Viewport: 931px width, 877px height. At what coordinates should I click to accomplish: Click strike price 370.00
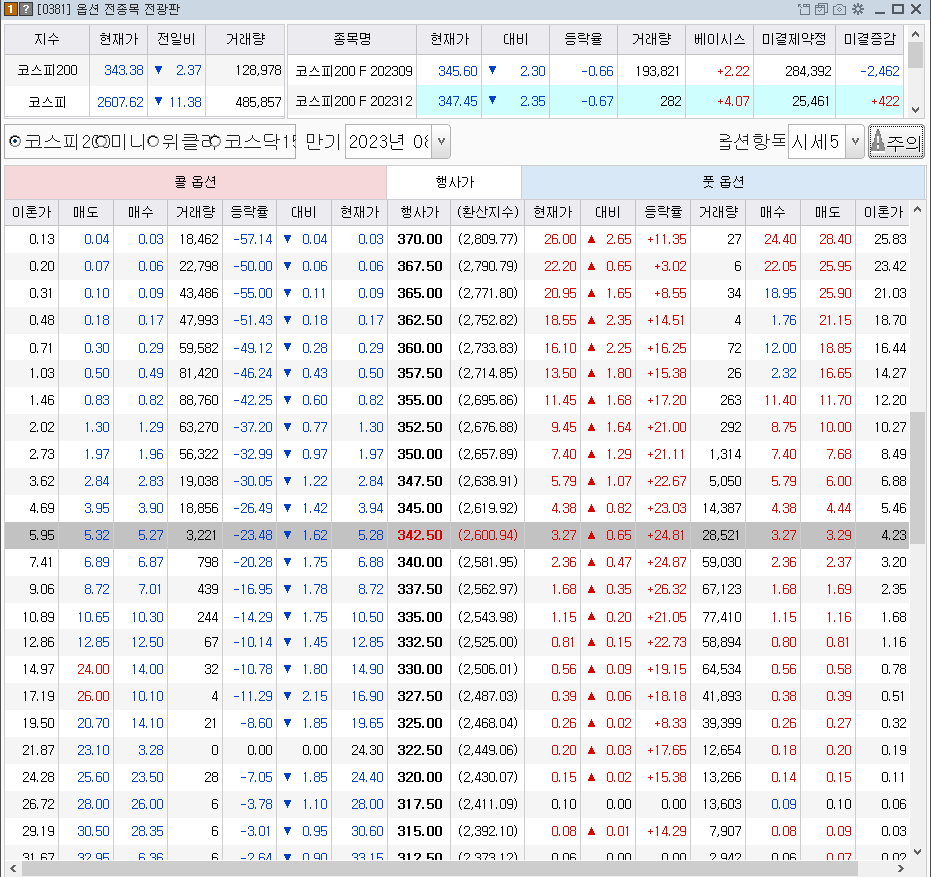[420, 239]
